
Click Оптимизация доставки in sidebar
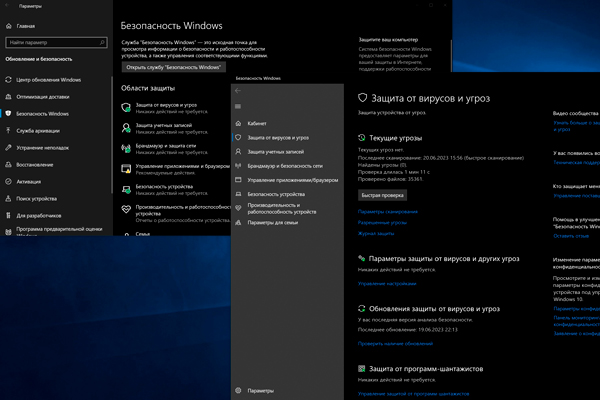click(43, 97)
